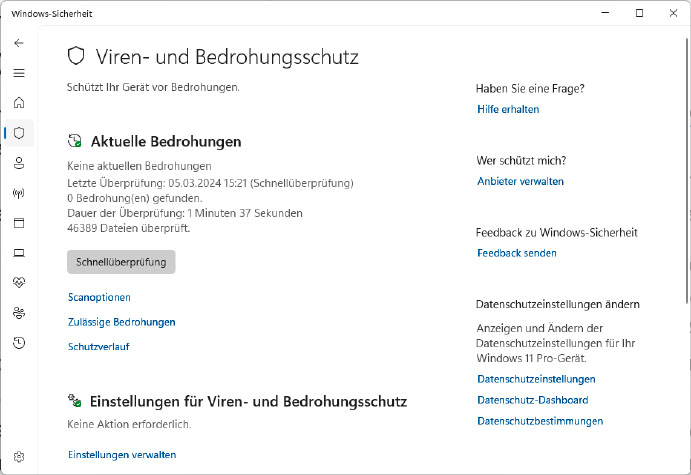Open Scanoptionen link

click(99, 297)
